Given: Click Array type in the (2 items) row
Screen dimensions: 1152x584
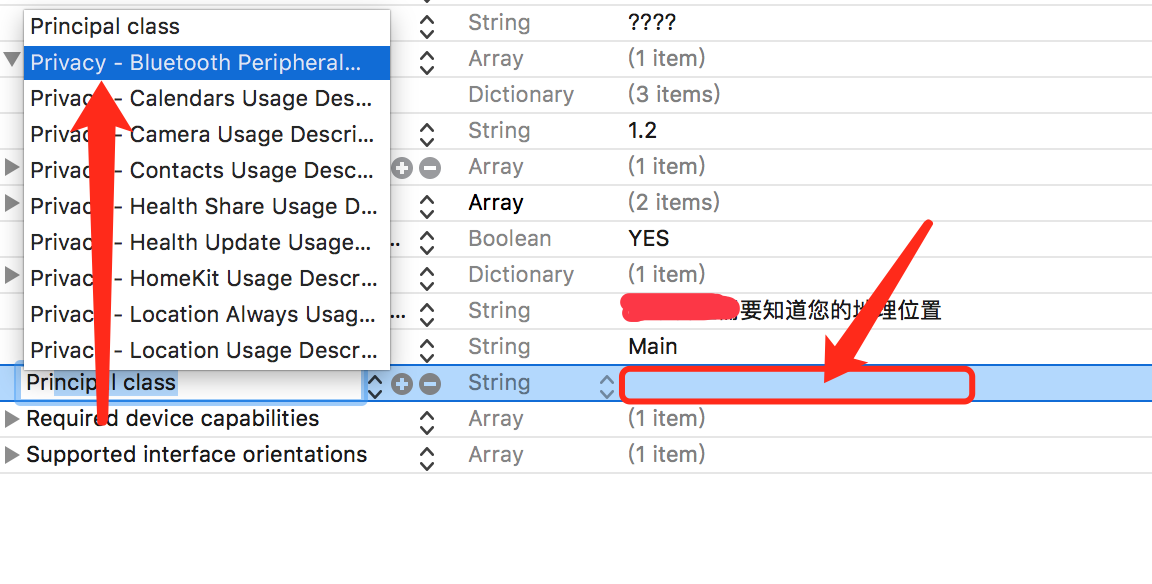Looking at the screenshot, I should coord(496,203).
